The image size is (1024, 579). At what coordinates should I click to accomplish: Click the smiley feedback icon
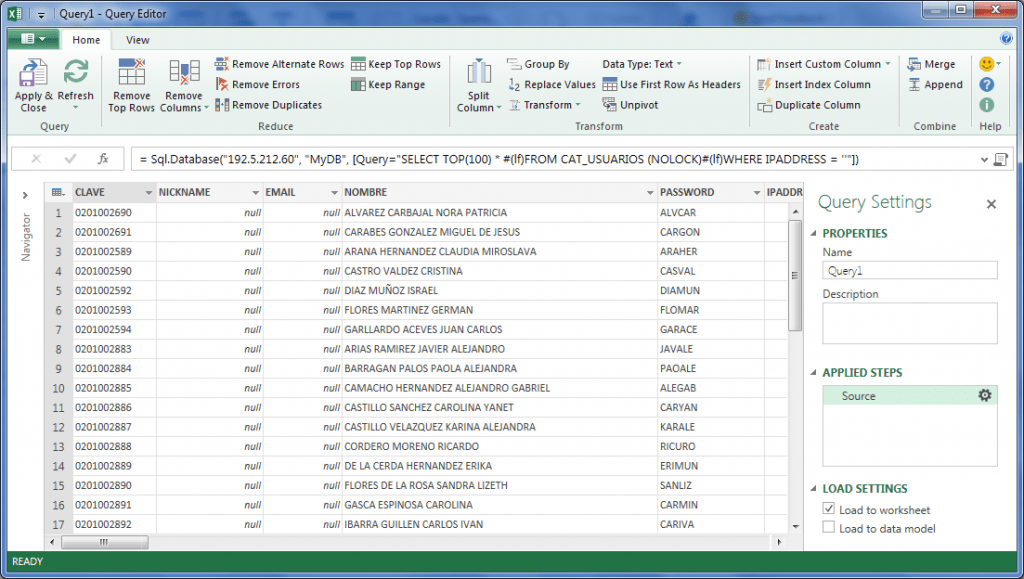click(987, 64)
